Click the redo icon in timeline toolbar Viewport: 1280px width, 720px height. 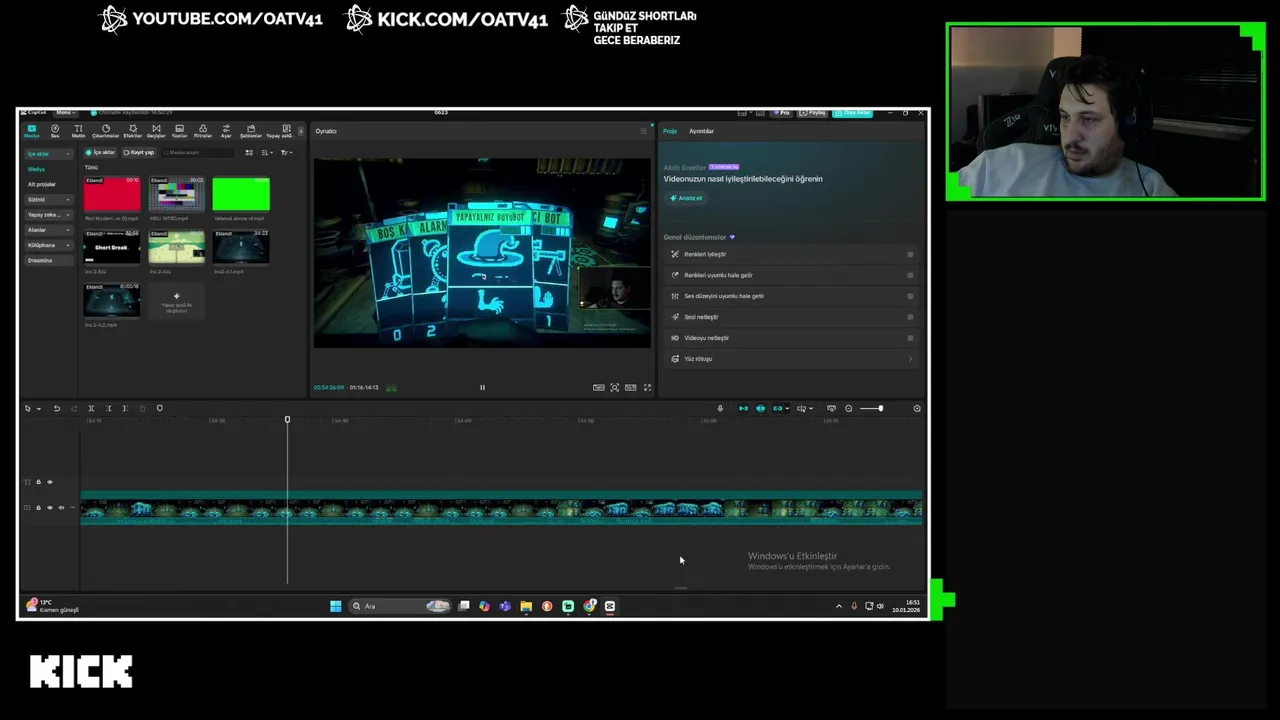tap(73, 408)
